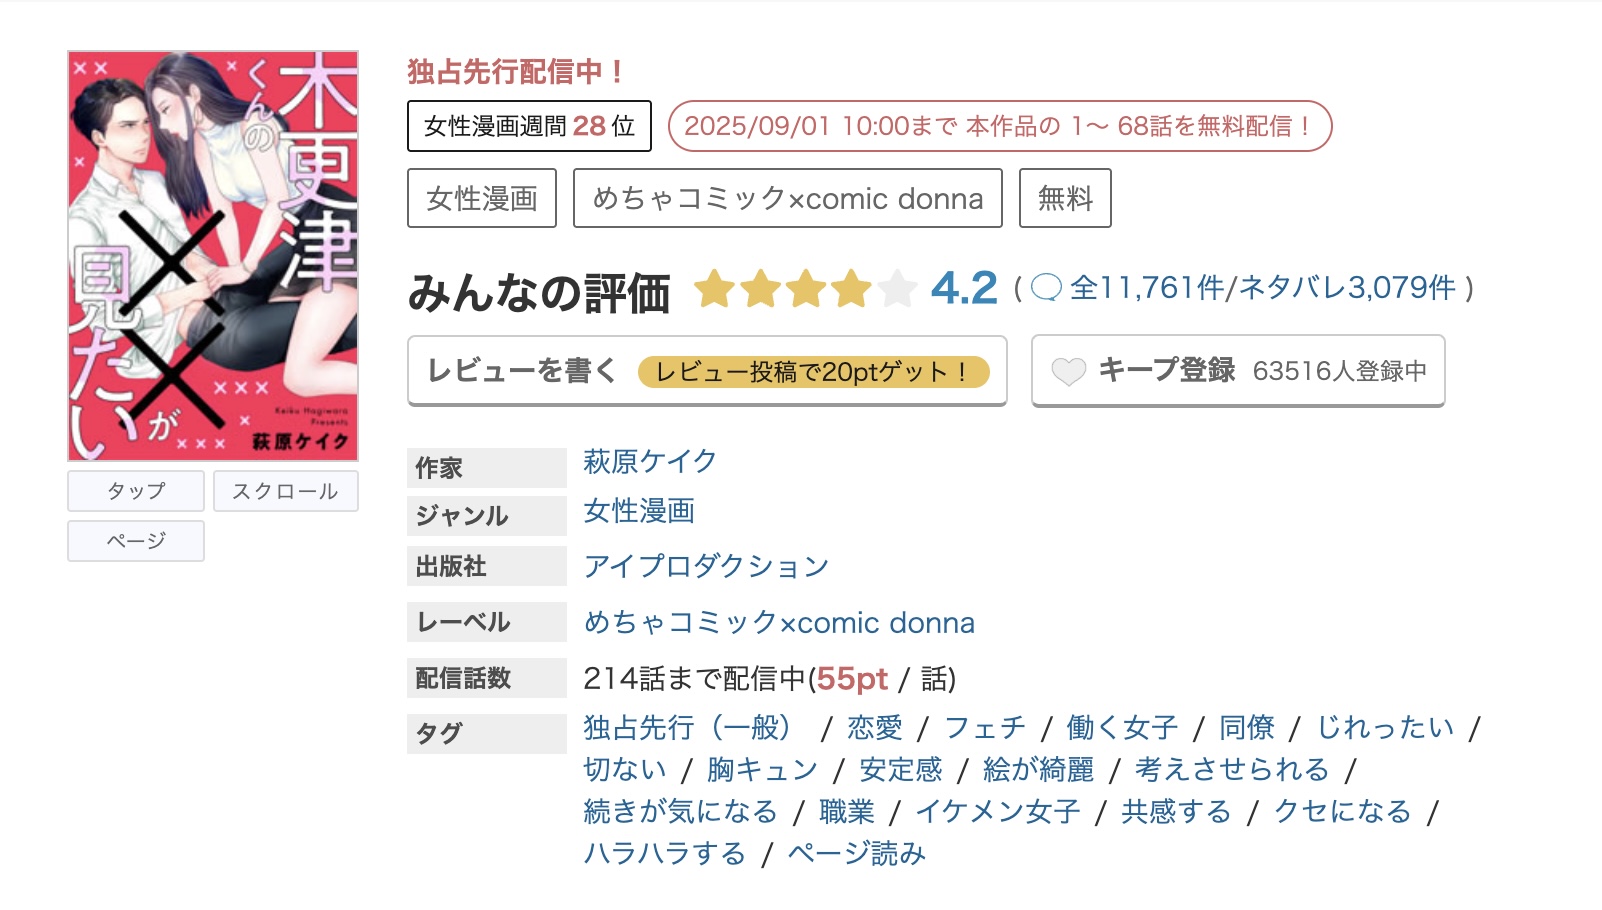Image resolution: width=1602 pixels, height=910 pixels.
Task: Select the 無料 filter tab
Action: (x=1064, y=197)
